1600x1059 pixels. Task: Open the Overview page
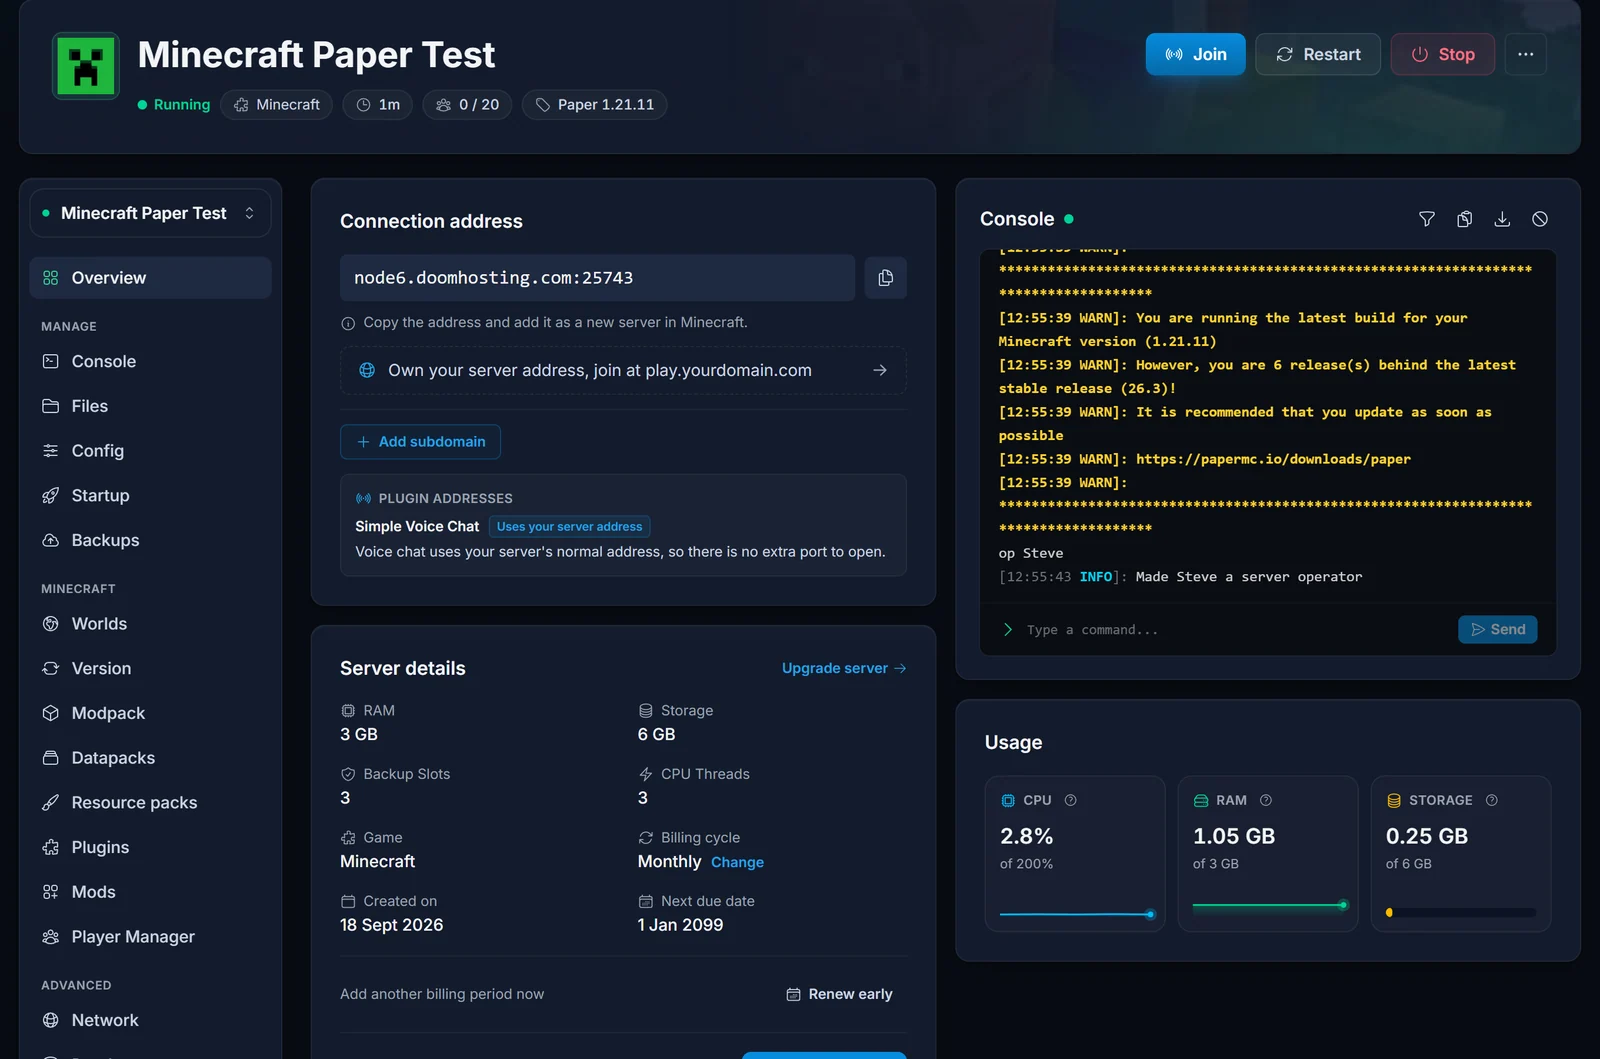click(x=150, y=278)
